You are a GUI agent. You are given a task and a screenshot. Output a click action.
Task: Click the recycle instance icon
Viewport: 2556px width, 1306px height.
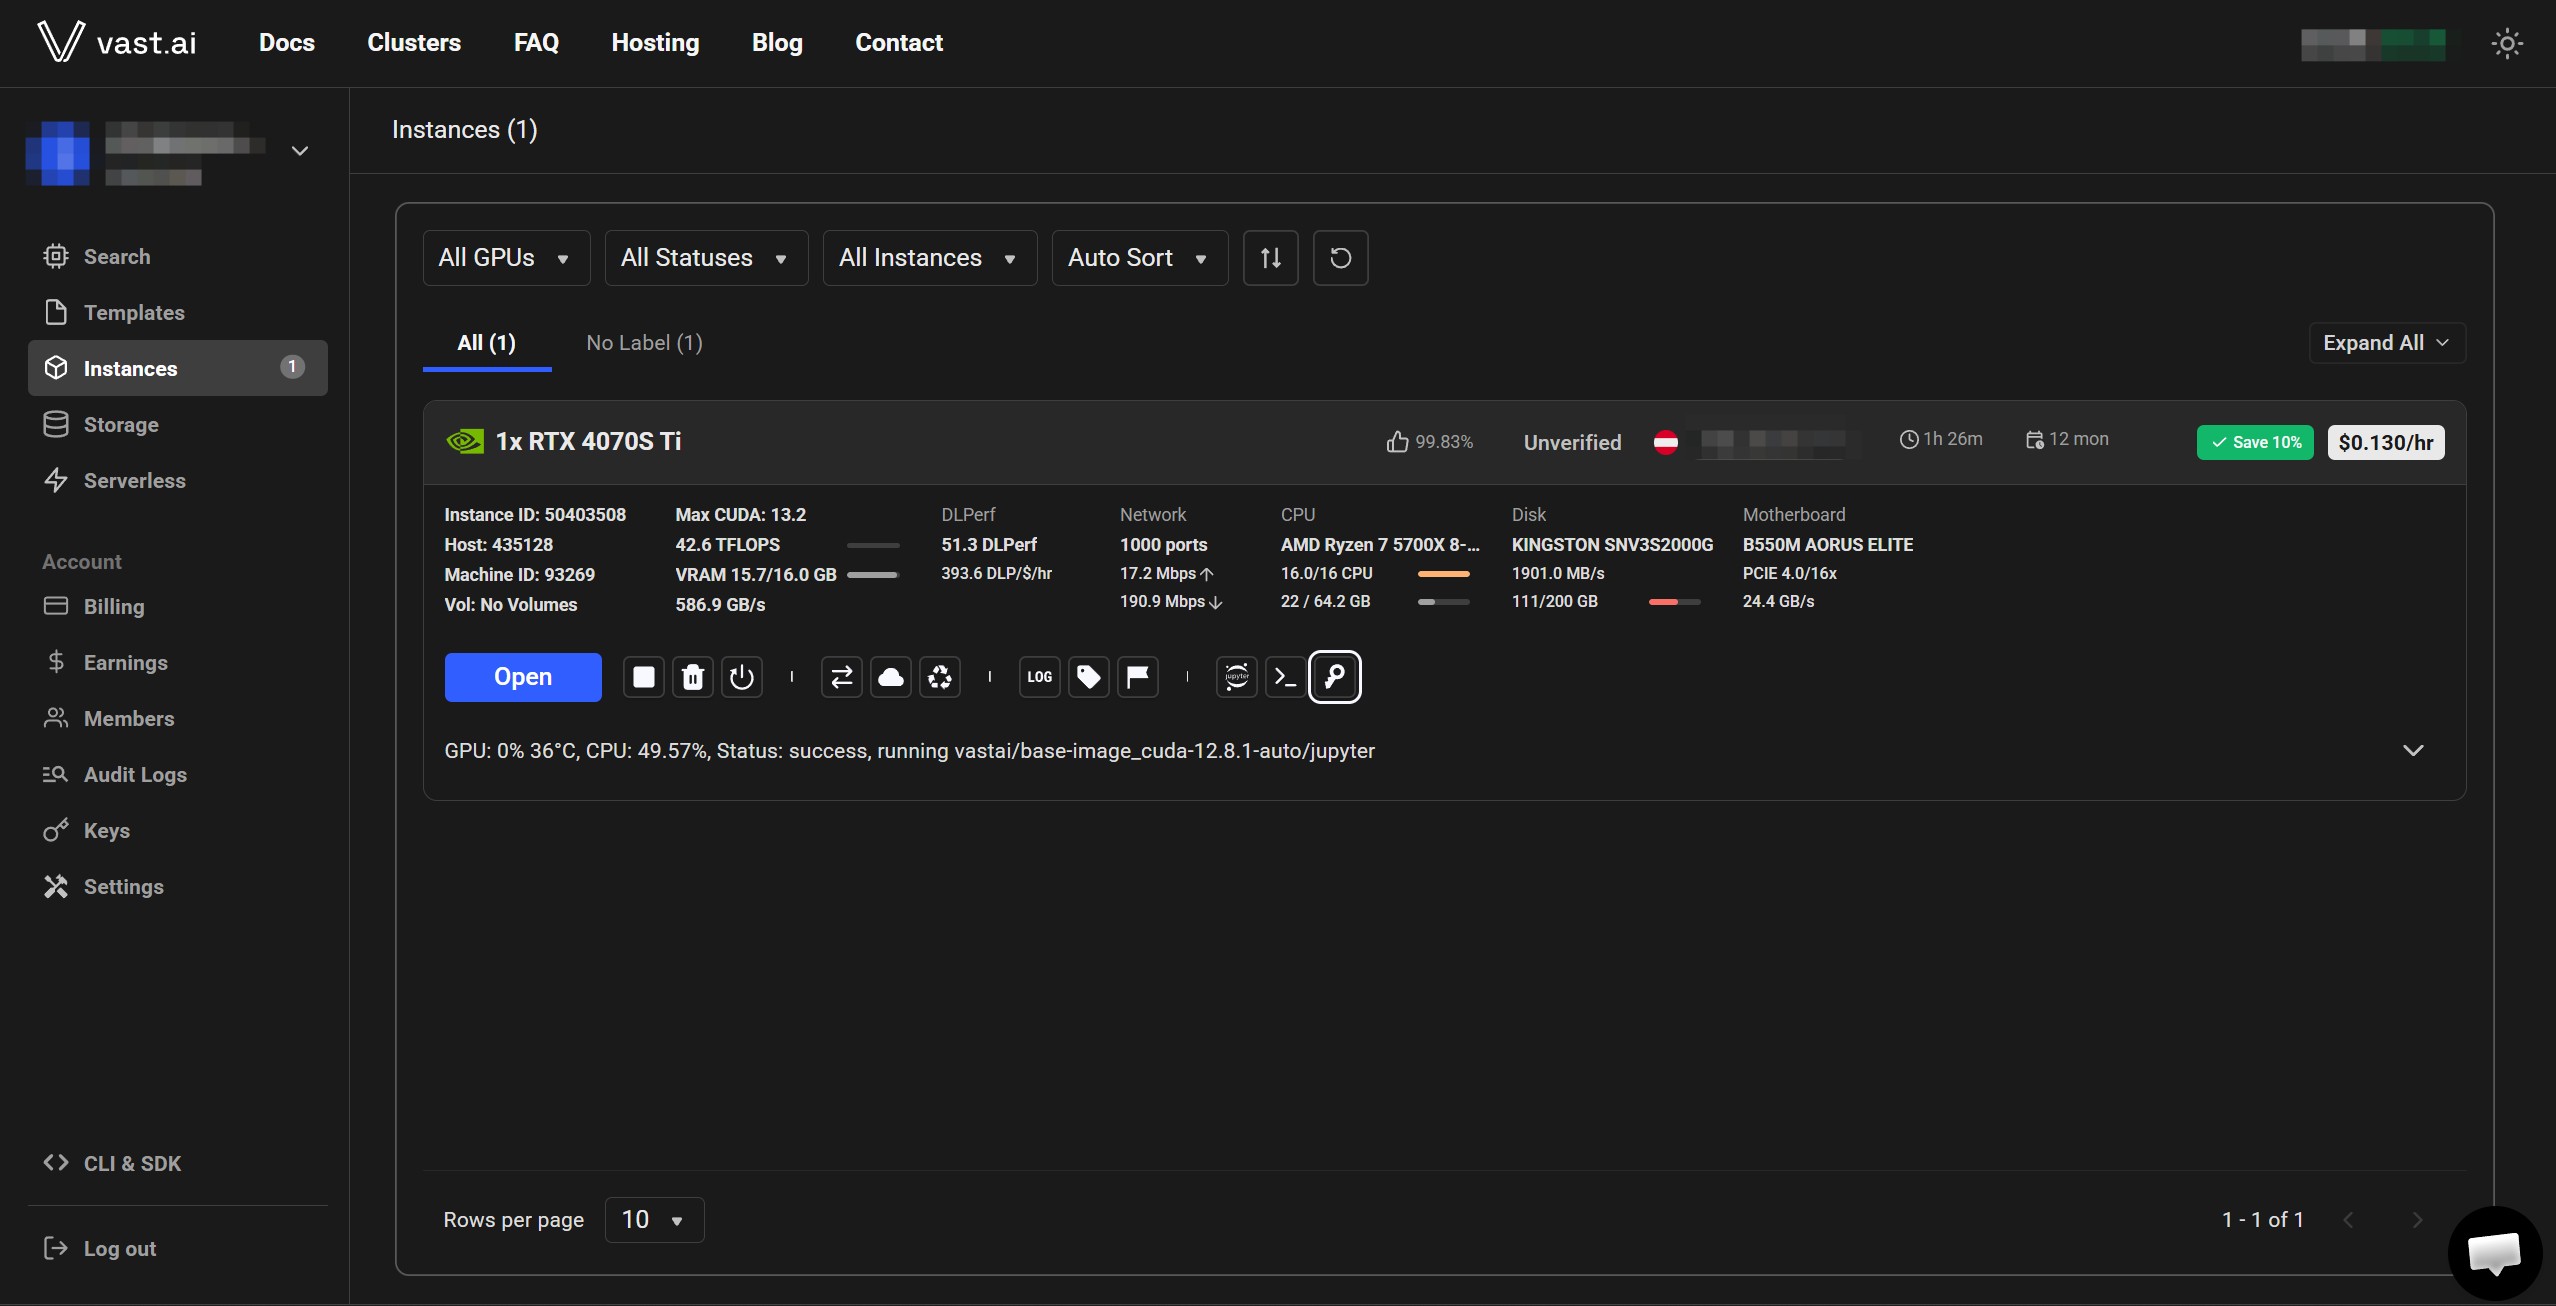click(940, 677)
